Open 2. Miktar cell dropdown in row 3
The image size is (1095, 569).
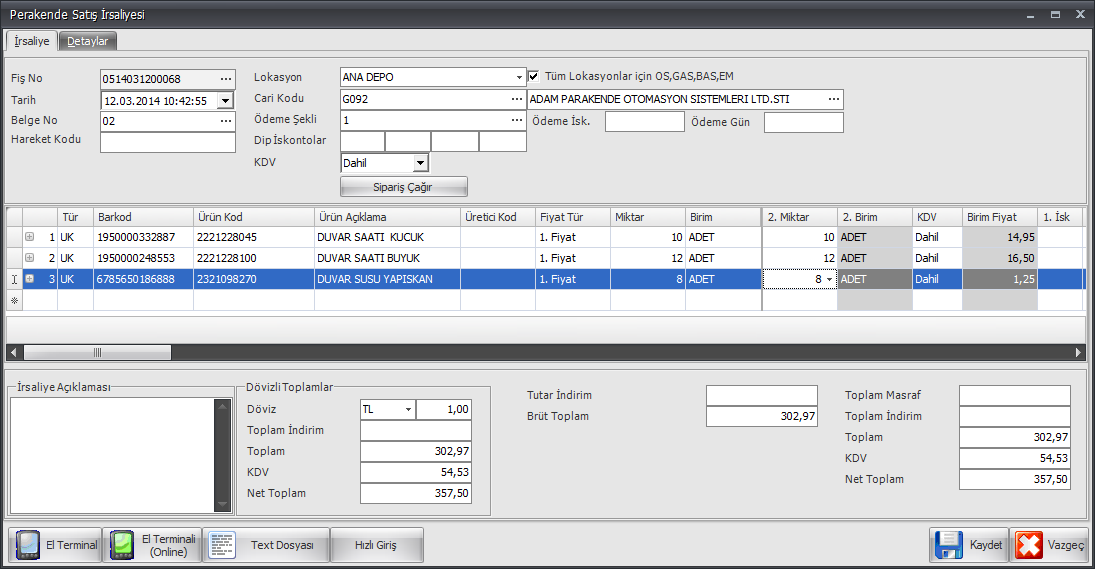click(x=829, y=279)
